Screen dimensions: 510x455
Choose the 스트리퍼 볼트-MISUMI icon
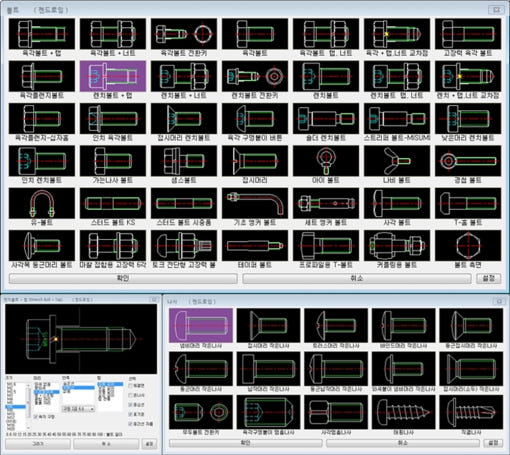point(397,119)
